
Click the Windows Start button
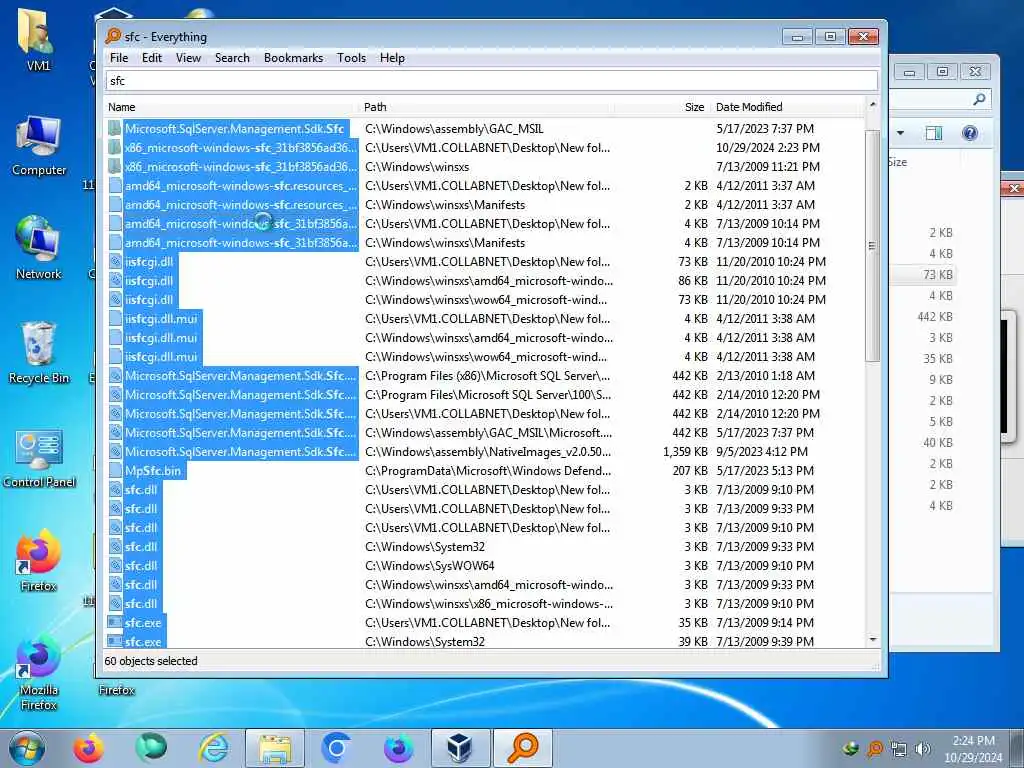point(27,748)
